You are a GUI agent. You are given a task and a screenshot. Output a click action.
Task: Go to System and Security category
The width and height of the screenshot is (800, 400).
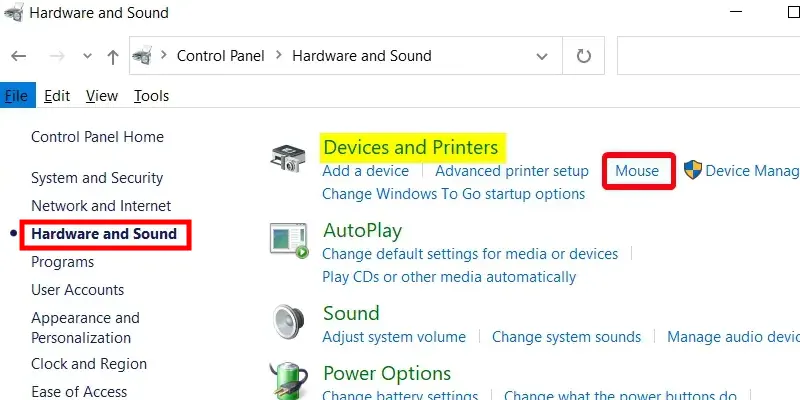(97, 178)
